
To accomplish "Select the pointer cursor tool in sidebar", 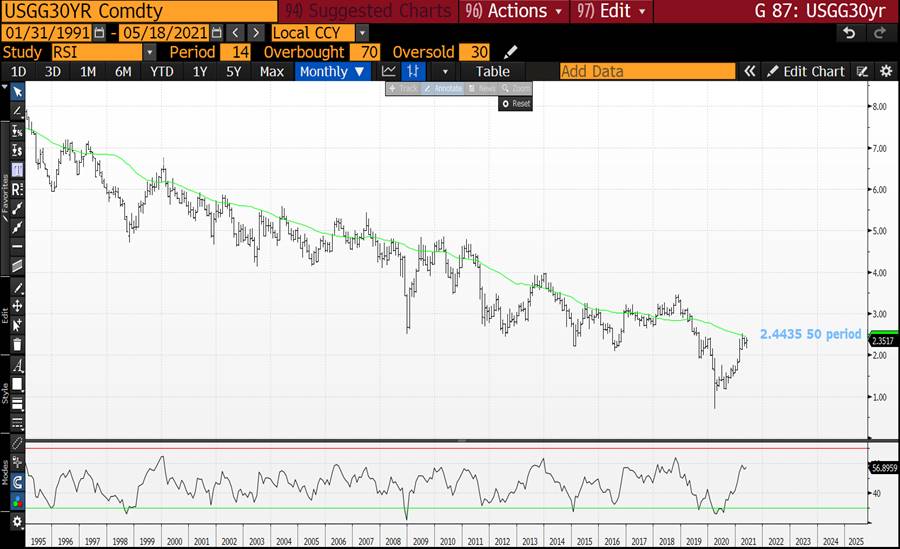I will tap(17, 91).
